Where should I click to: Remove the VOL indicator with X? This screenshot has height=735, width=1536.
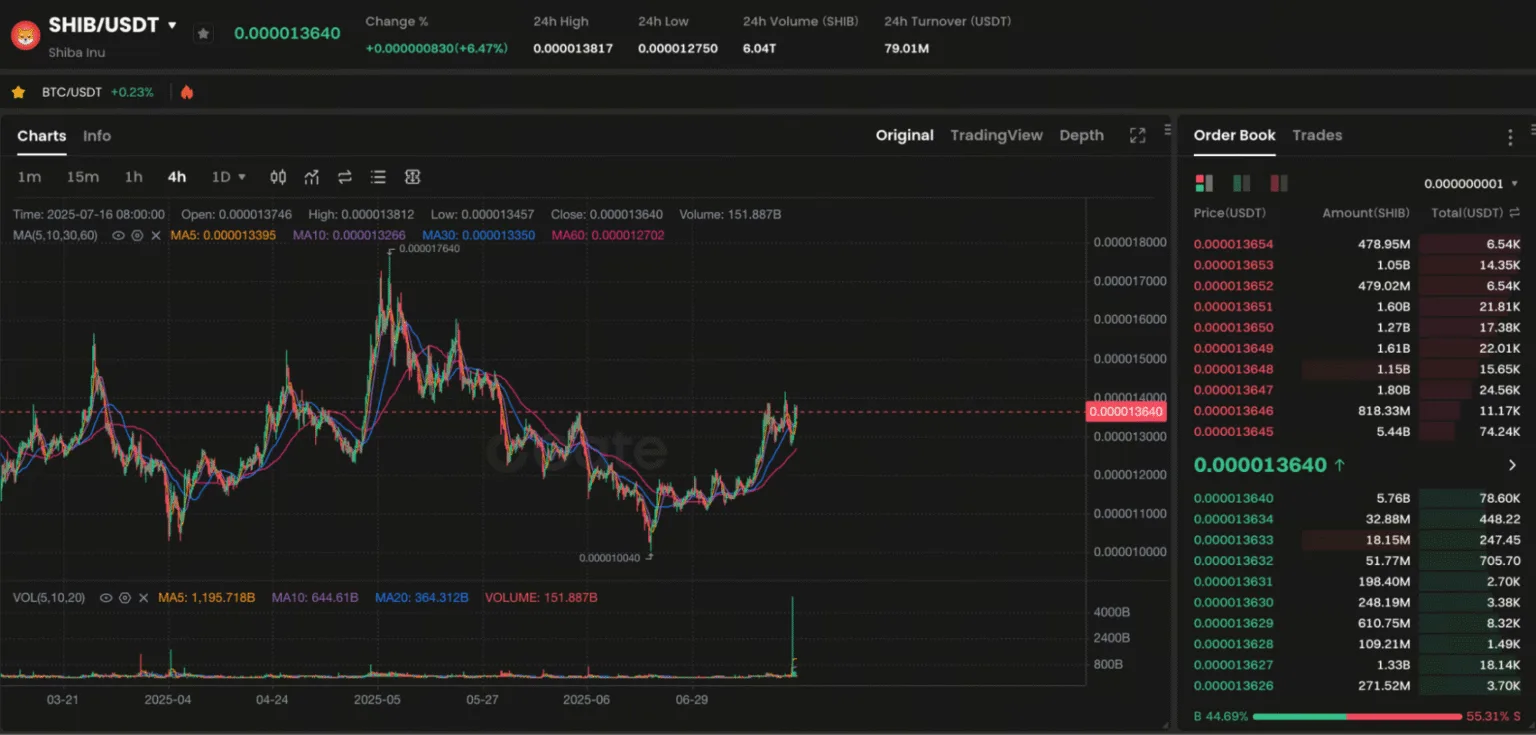(143, 598)
